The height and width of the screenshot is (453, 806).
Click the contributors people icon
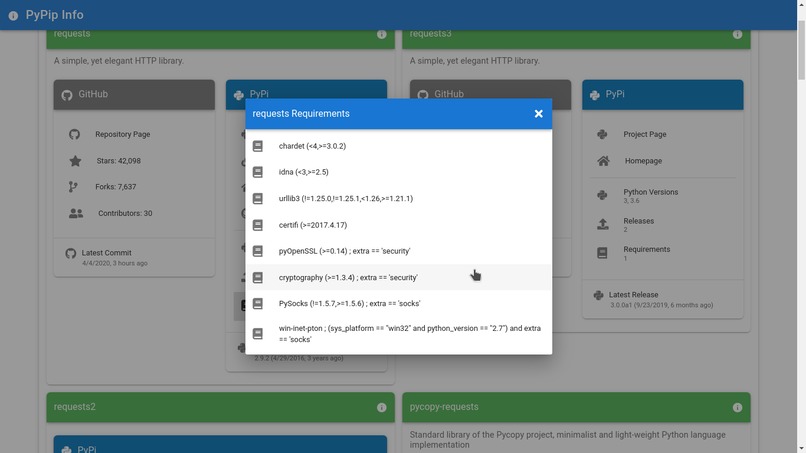[76, 213]
